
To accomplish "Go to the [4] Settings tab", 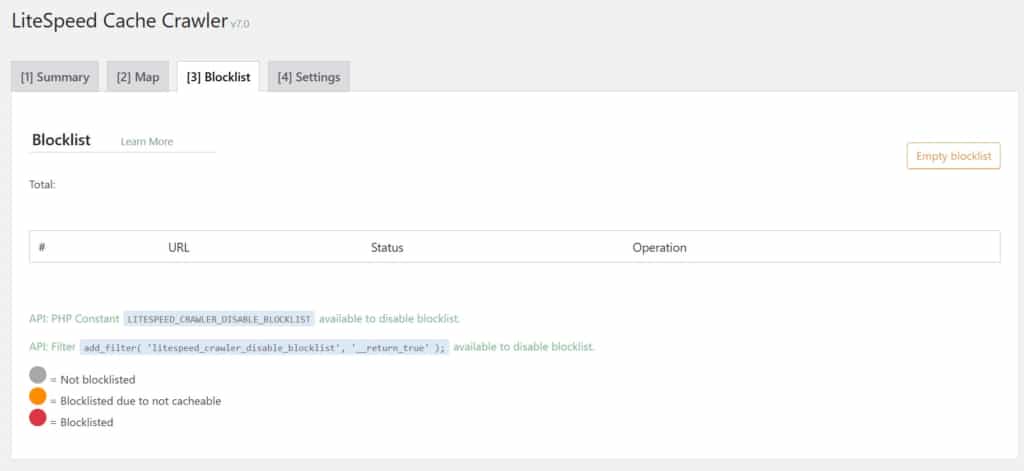I will pos(309,76).
